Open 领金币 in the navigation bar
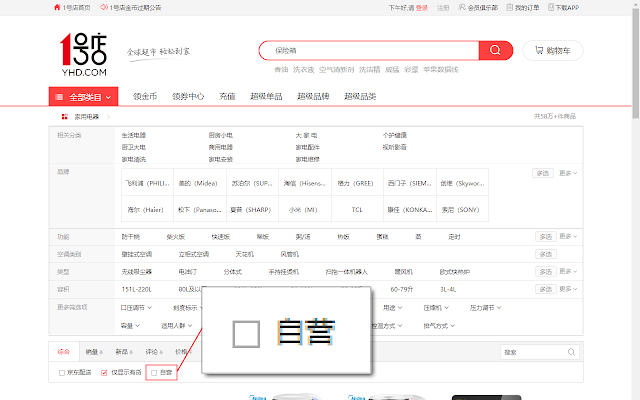This screenshot has height=400, width=640. coord(145,96)
